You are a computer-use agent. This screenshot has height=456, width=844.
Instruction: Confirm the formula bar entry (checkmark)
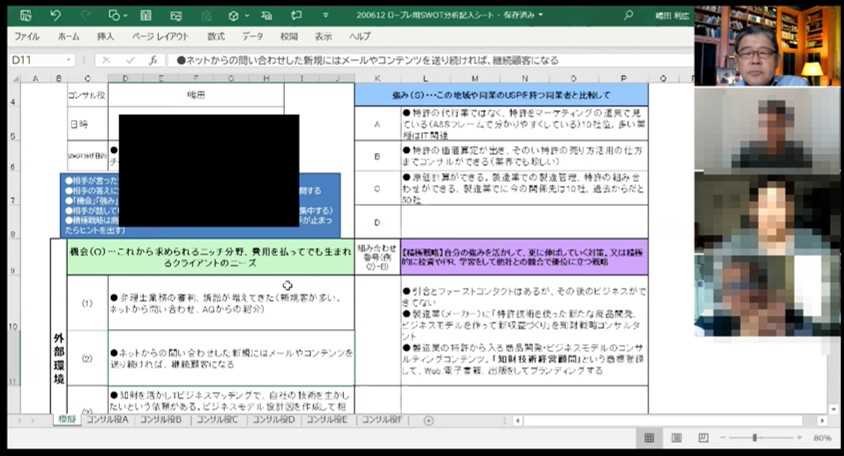click(130, 60)
